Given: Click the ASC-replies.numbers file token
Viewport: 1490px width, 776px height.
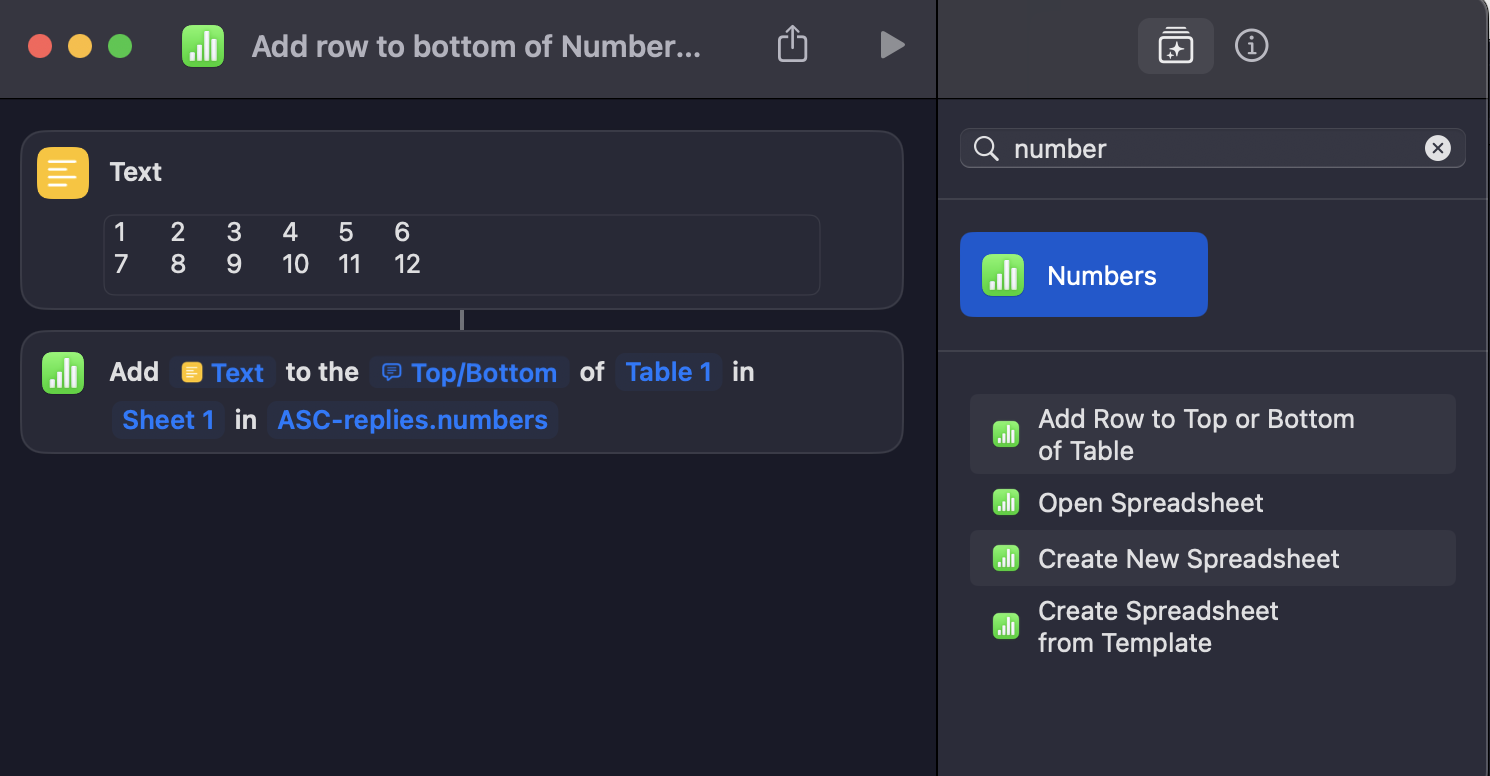Looking at the screenshot, I should [412, 420].
